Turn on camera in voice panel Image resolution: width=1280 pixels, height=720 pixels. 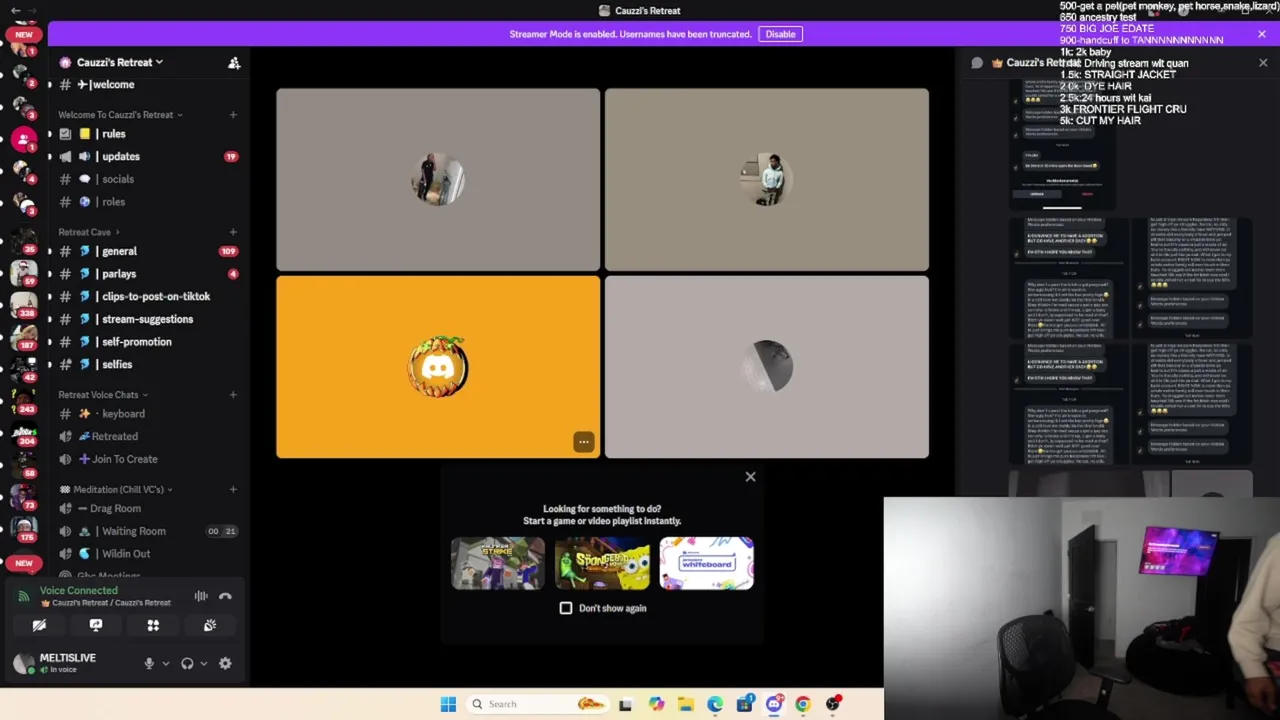tap(39, 625)
